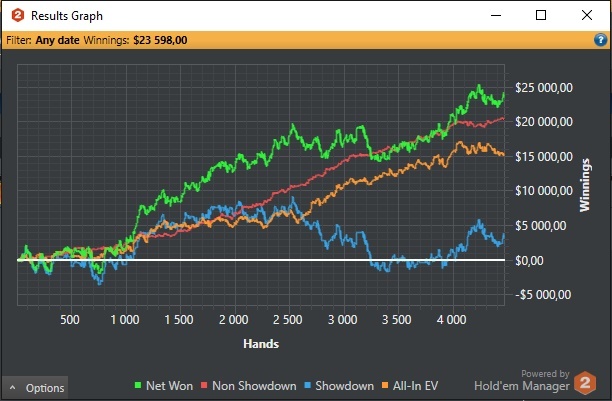The width and height of the screenshot is (612, 401).
Task: Click the 2 000 hands axis label
Action: tap(233, 320)
